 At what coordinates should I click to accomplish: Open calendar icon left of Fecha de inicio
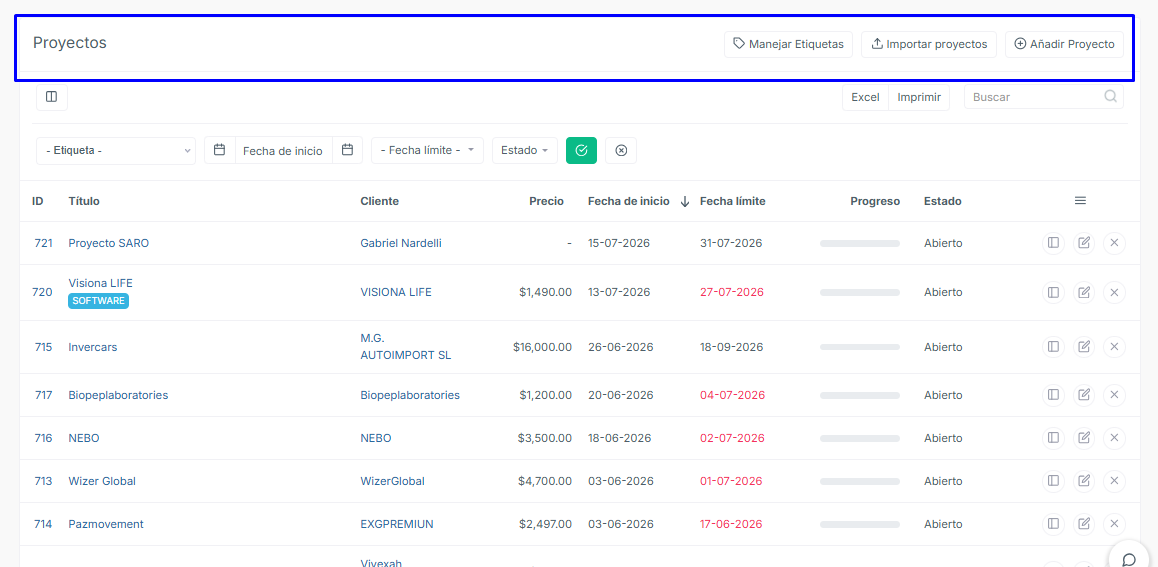(219, 150)
